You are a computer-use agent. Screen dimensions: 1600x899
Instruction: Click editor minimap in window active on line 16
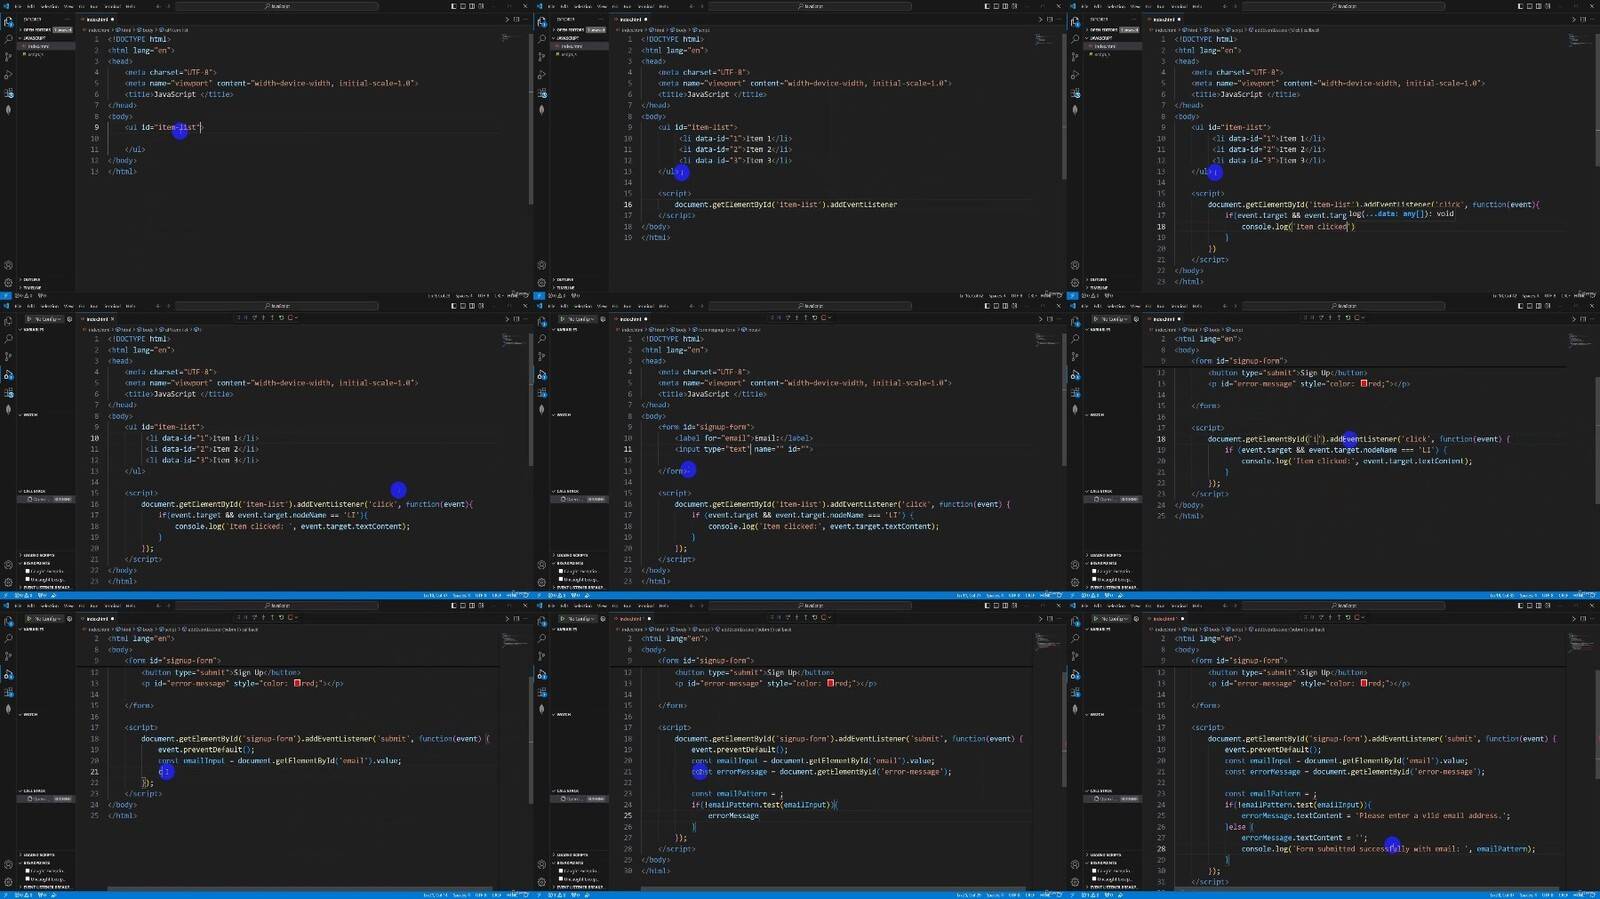pos(1044,40)
